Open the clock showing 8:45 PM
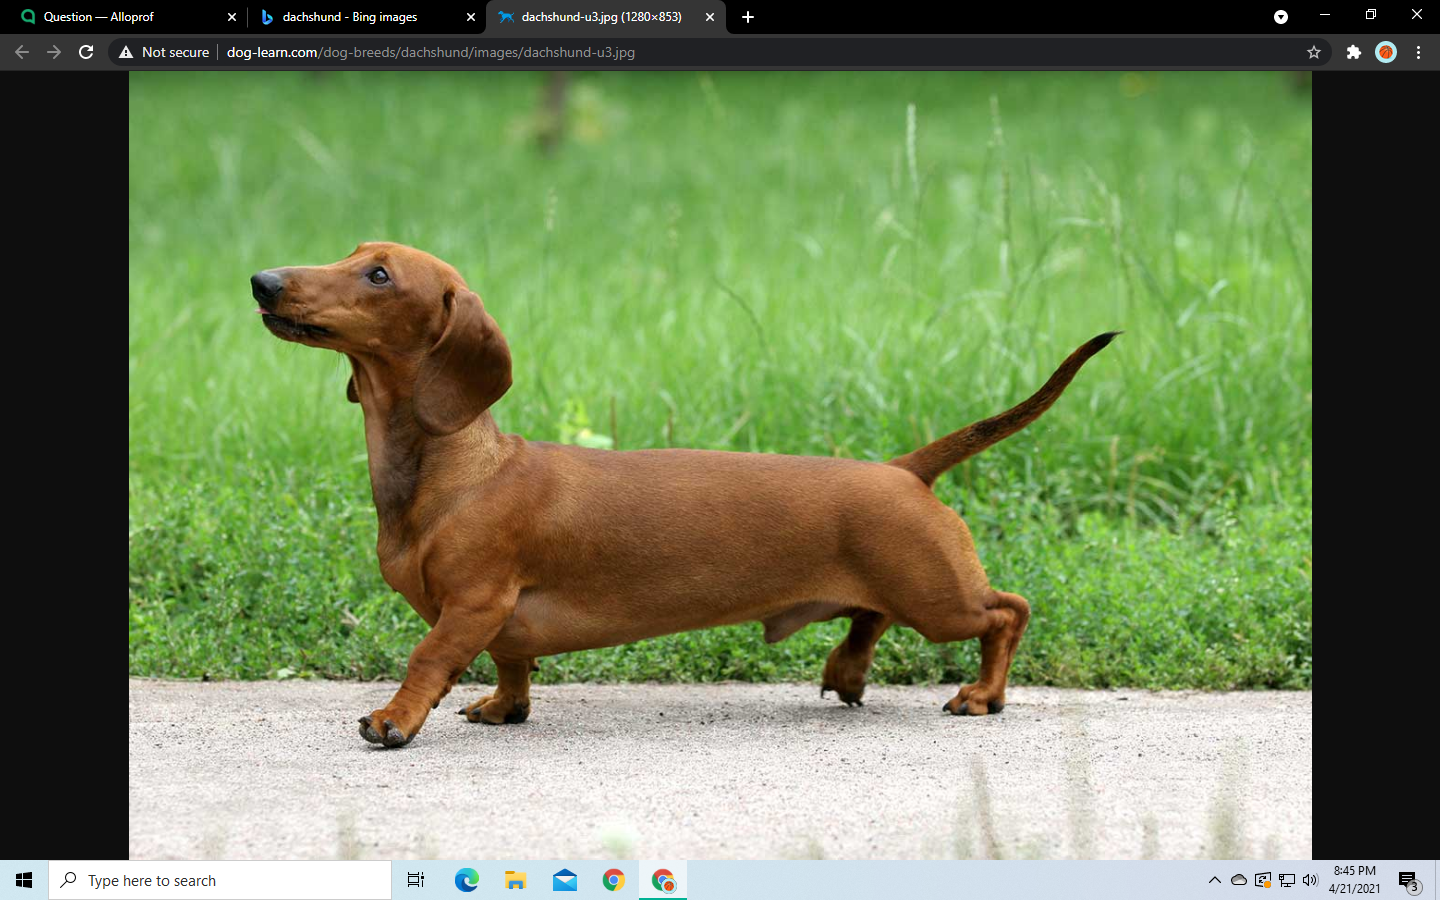The image size is (1440, 900). 1355,880
